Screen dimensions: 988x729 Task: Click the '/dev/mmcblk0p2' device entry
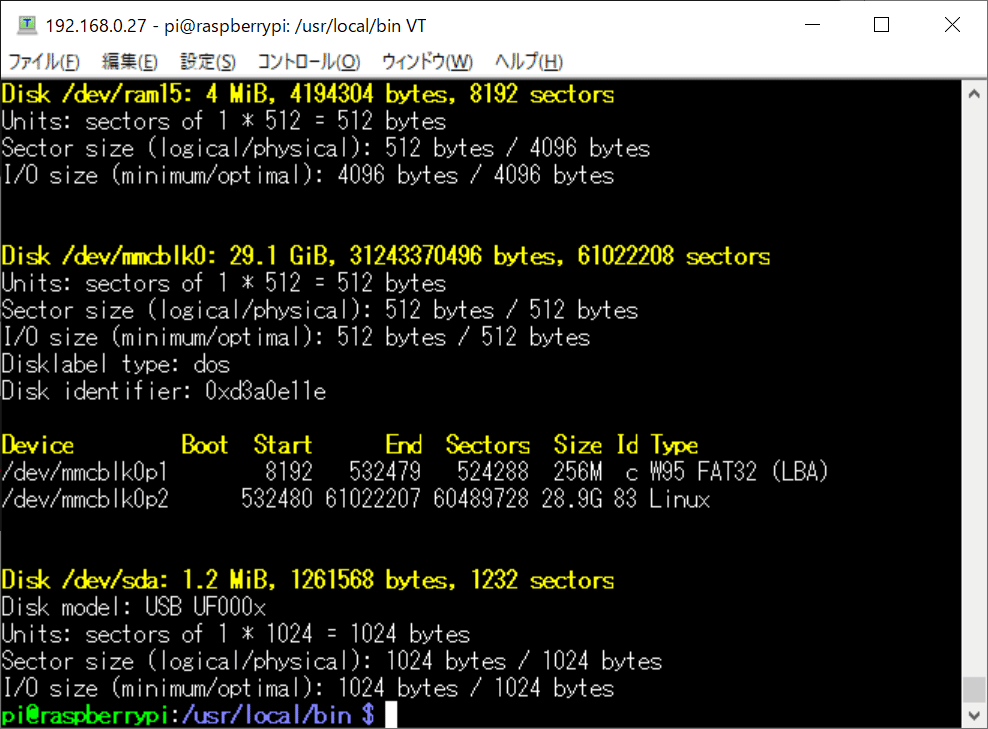pos(84,499)
